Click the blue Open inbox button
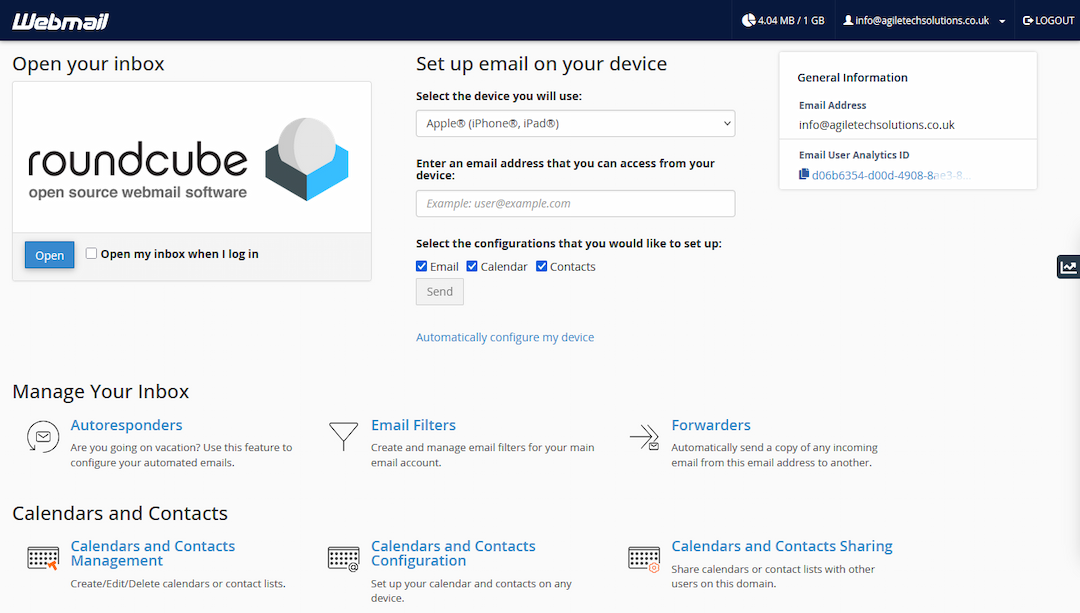 [50, 255]
